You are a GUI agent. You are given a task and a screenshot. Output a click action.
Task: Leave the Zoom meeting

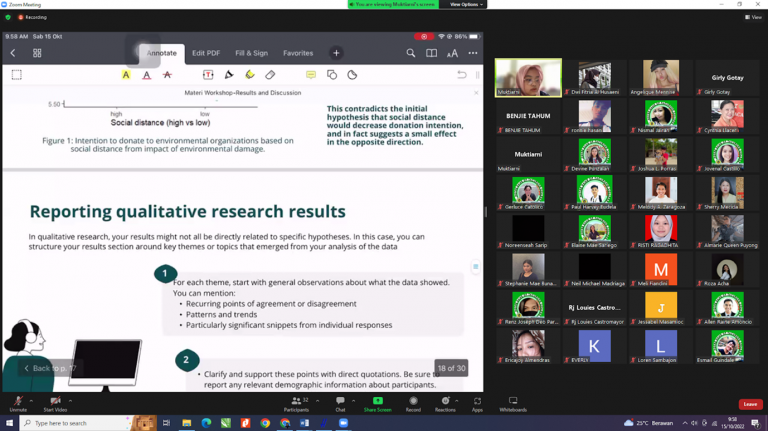(x=750, y=404)
